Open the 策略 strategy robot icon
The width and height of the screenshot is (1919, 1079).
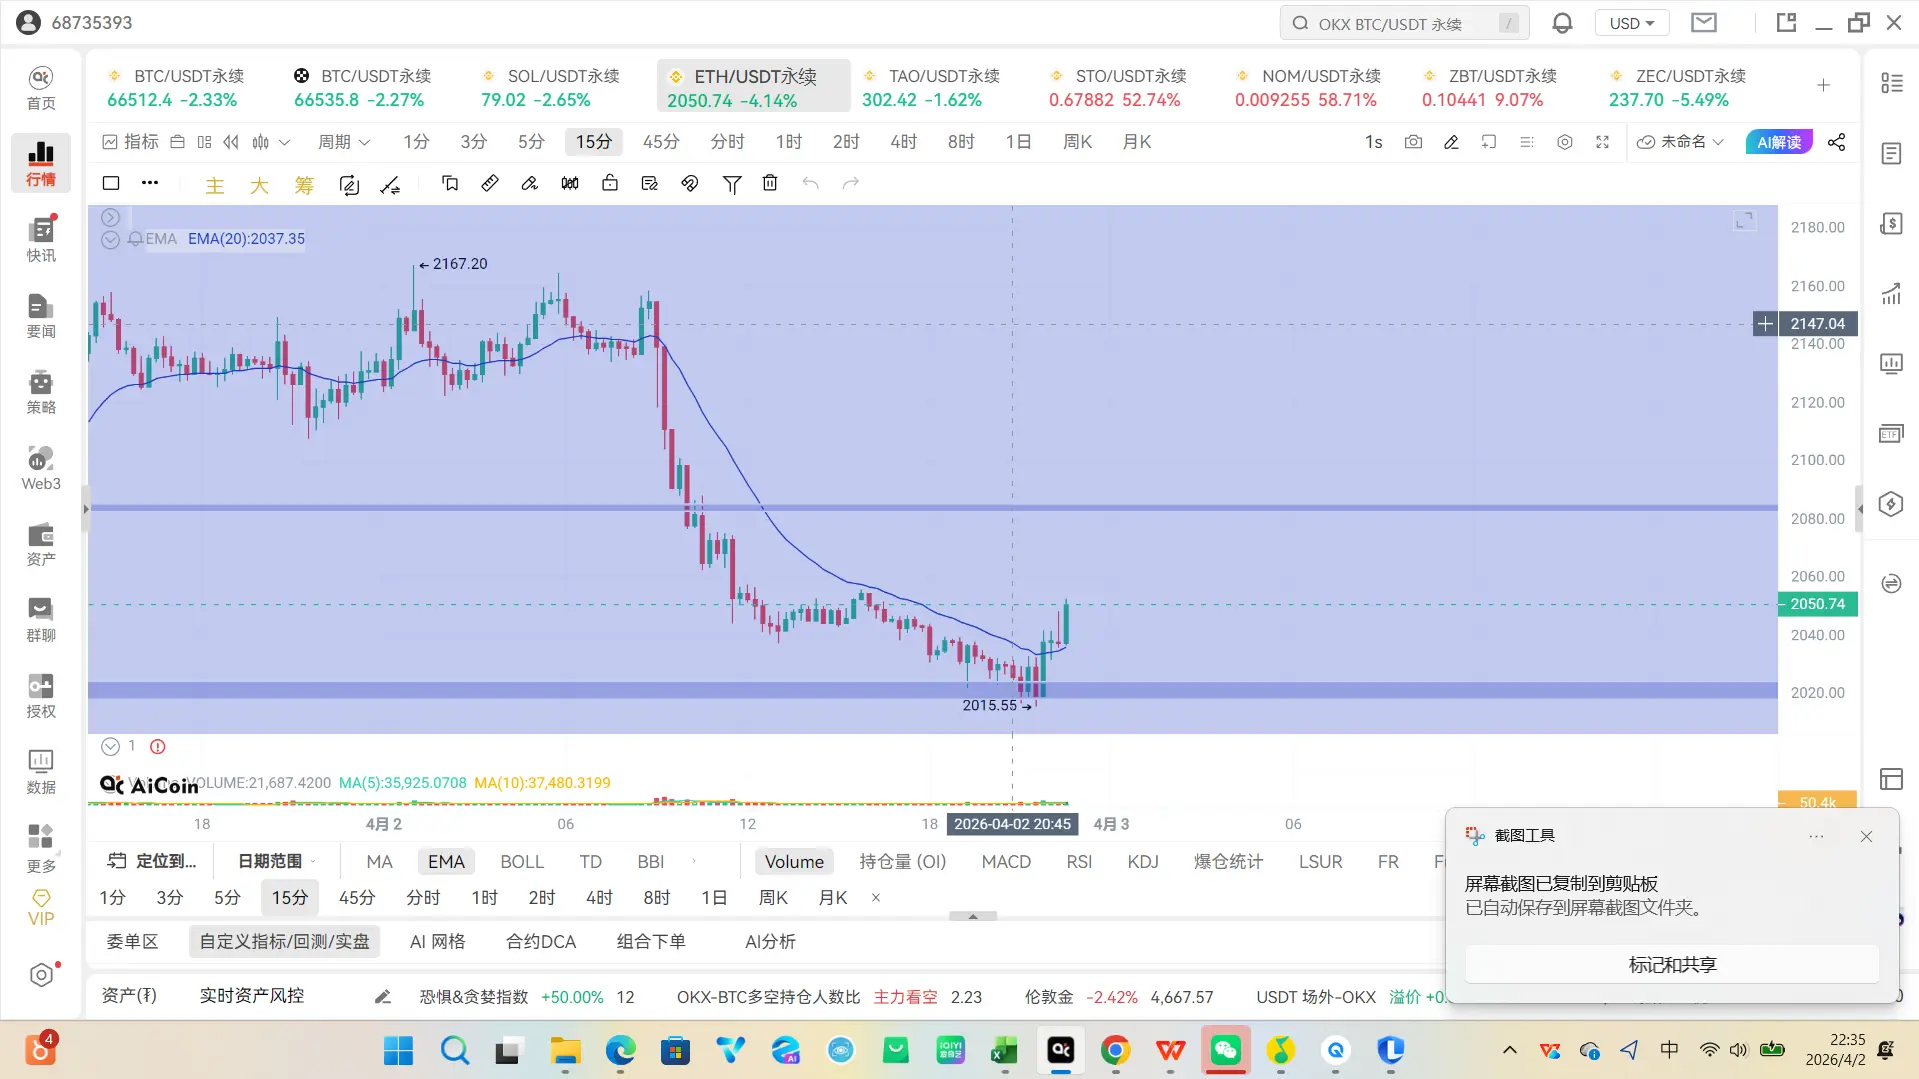[41, 392]
